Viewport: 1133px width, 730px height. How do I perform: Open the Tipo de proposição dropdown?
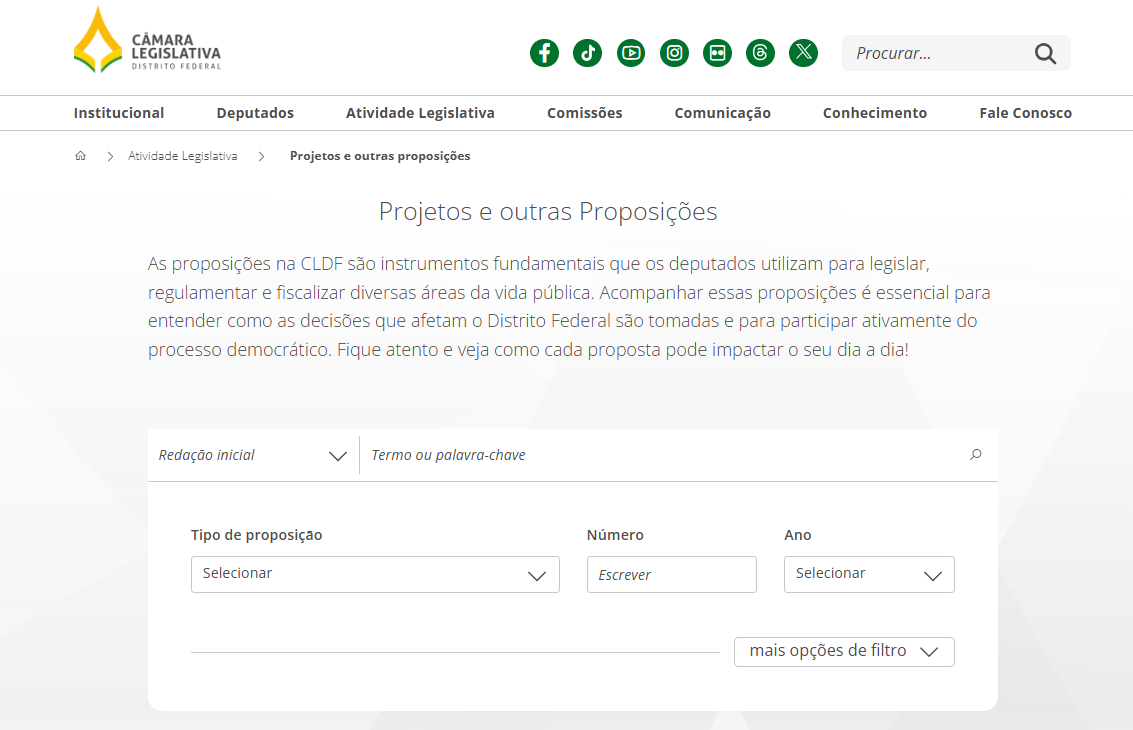pos(375,574)
